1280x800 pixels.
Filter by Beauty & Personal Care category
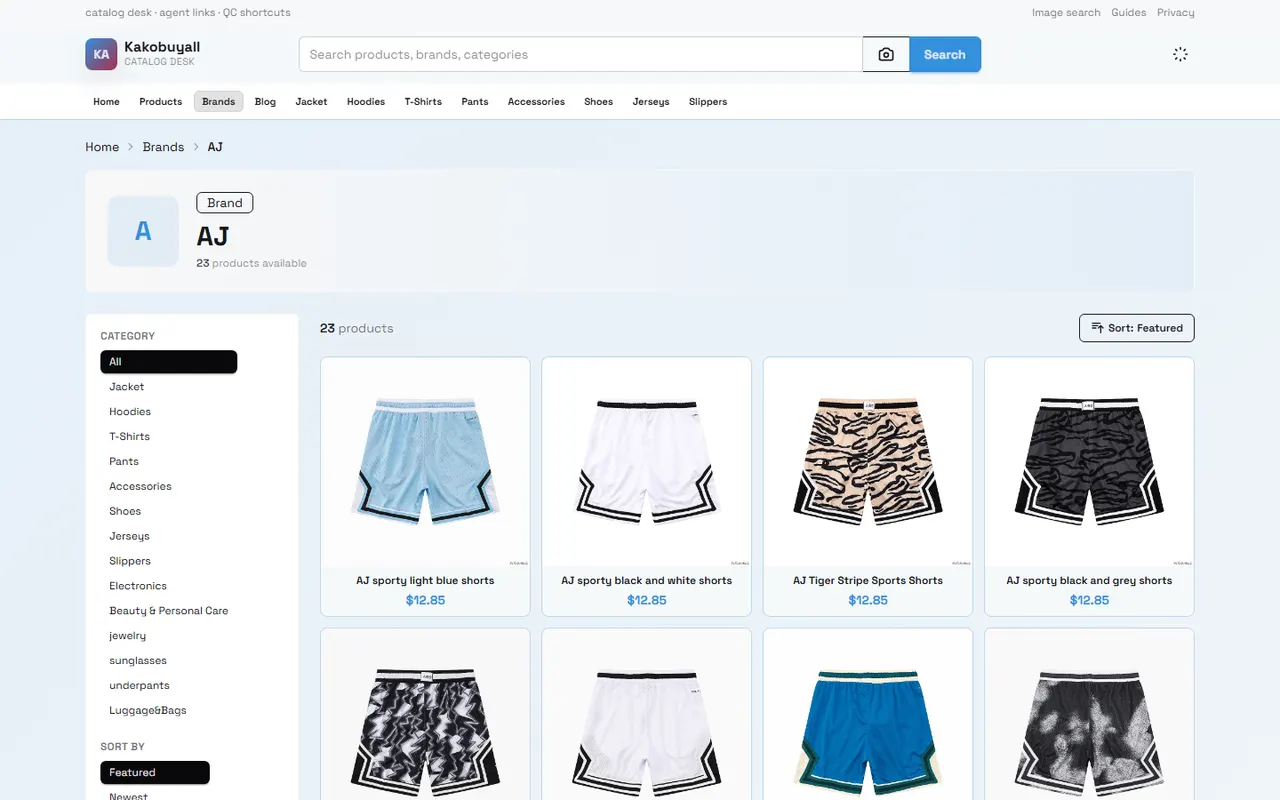point(169,611)
